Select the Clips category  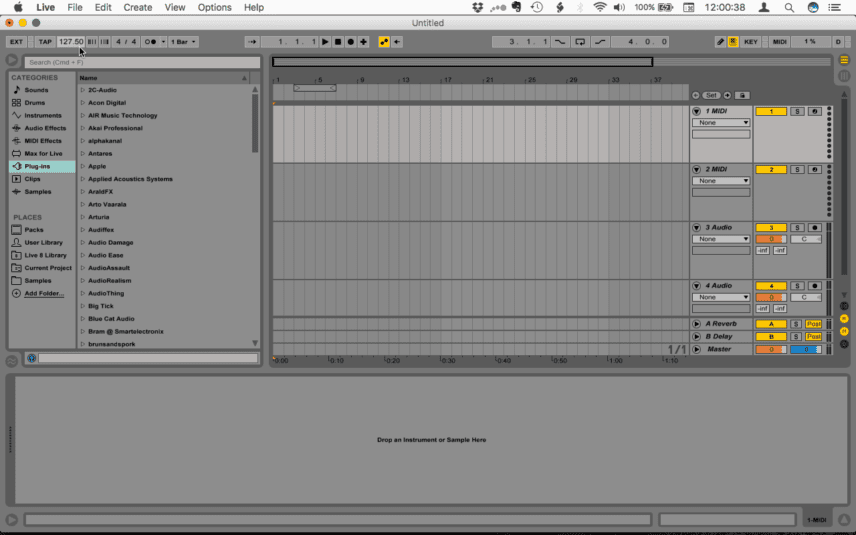(32, 179)
